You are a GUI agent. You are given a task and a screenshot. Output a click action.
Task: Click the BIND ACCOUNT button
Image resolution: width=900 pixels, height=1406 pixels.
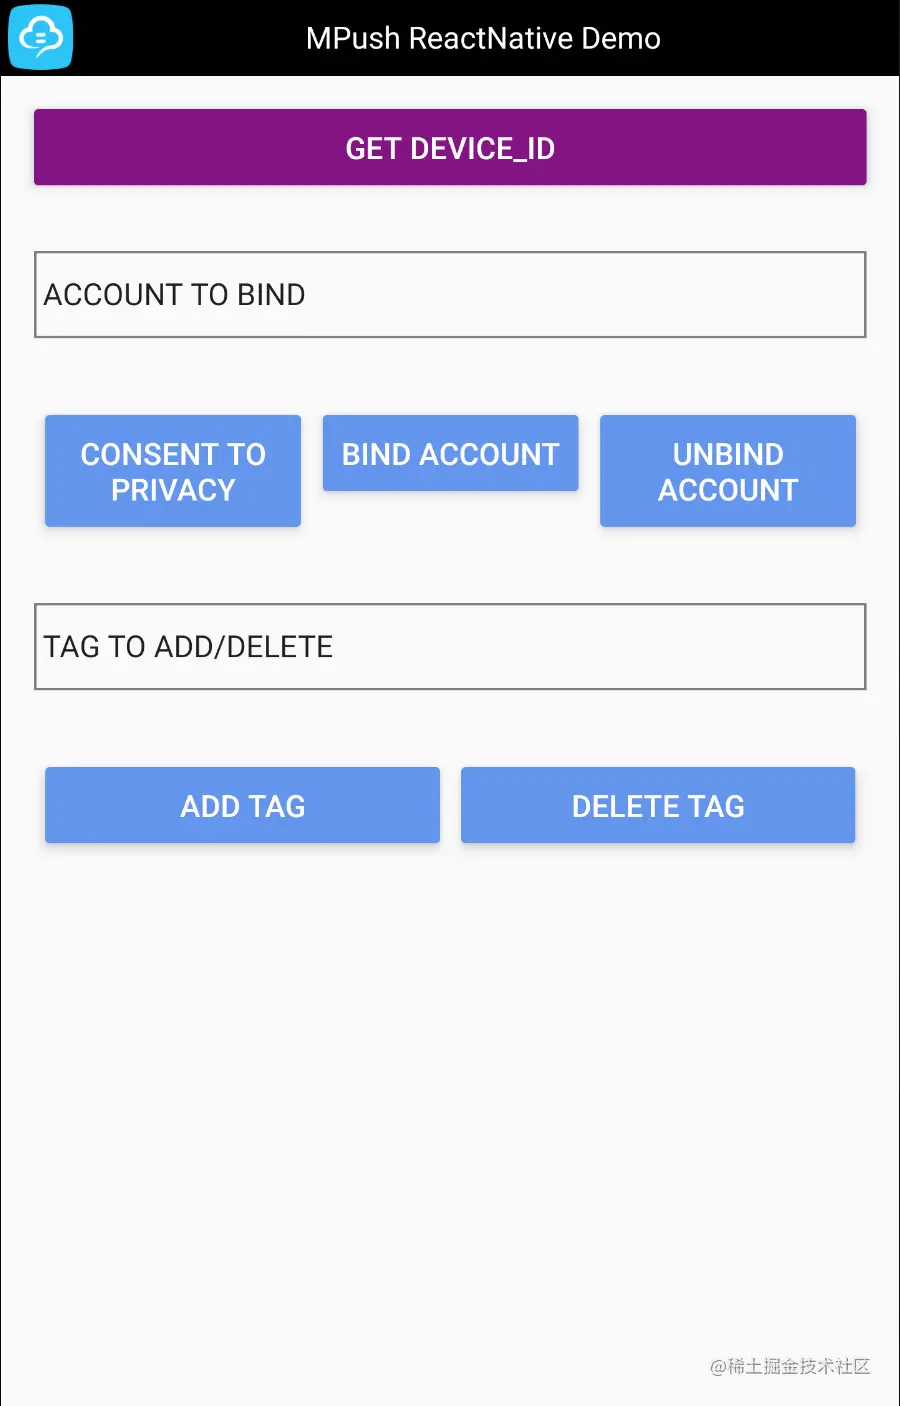point(450,453)
